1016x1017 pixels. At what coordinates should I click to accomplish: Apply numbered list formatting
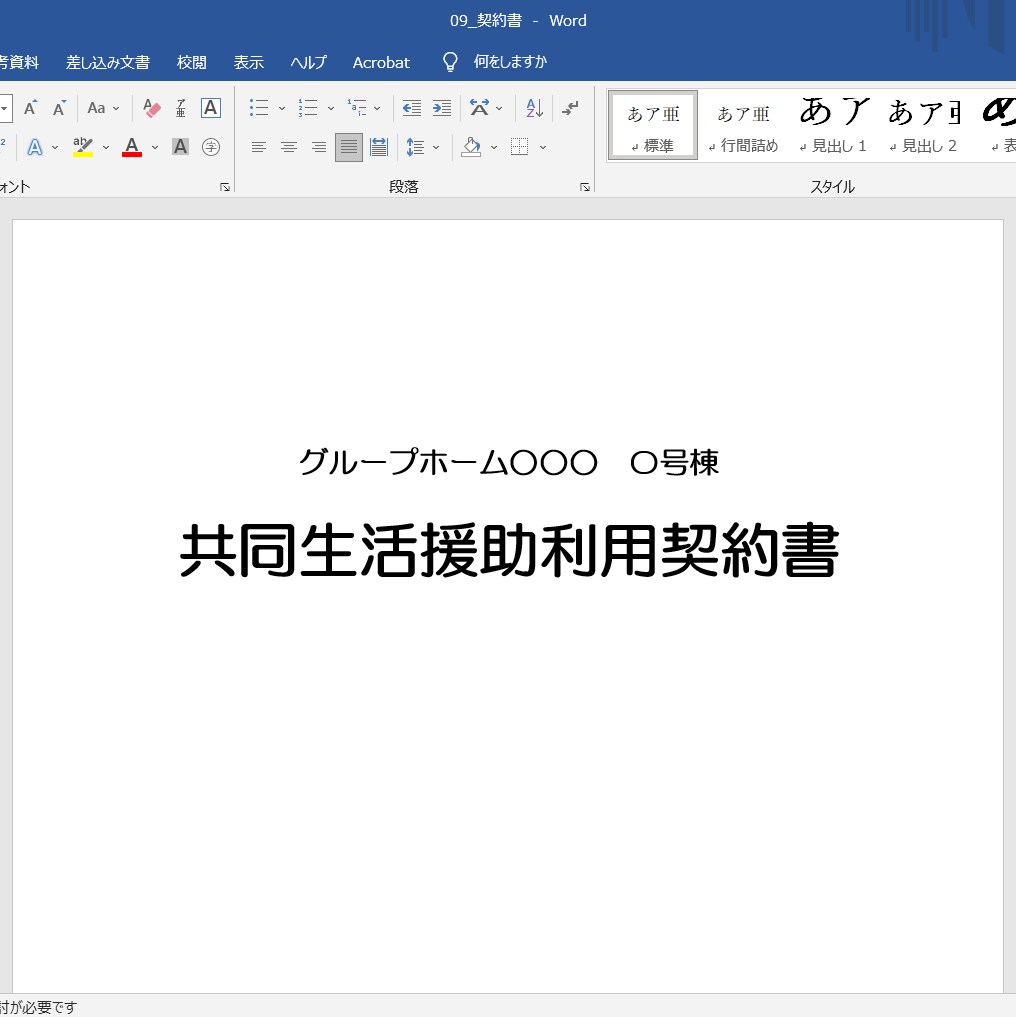tap(308, 108)
